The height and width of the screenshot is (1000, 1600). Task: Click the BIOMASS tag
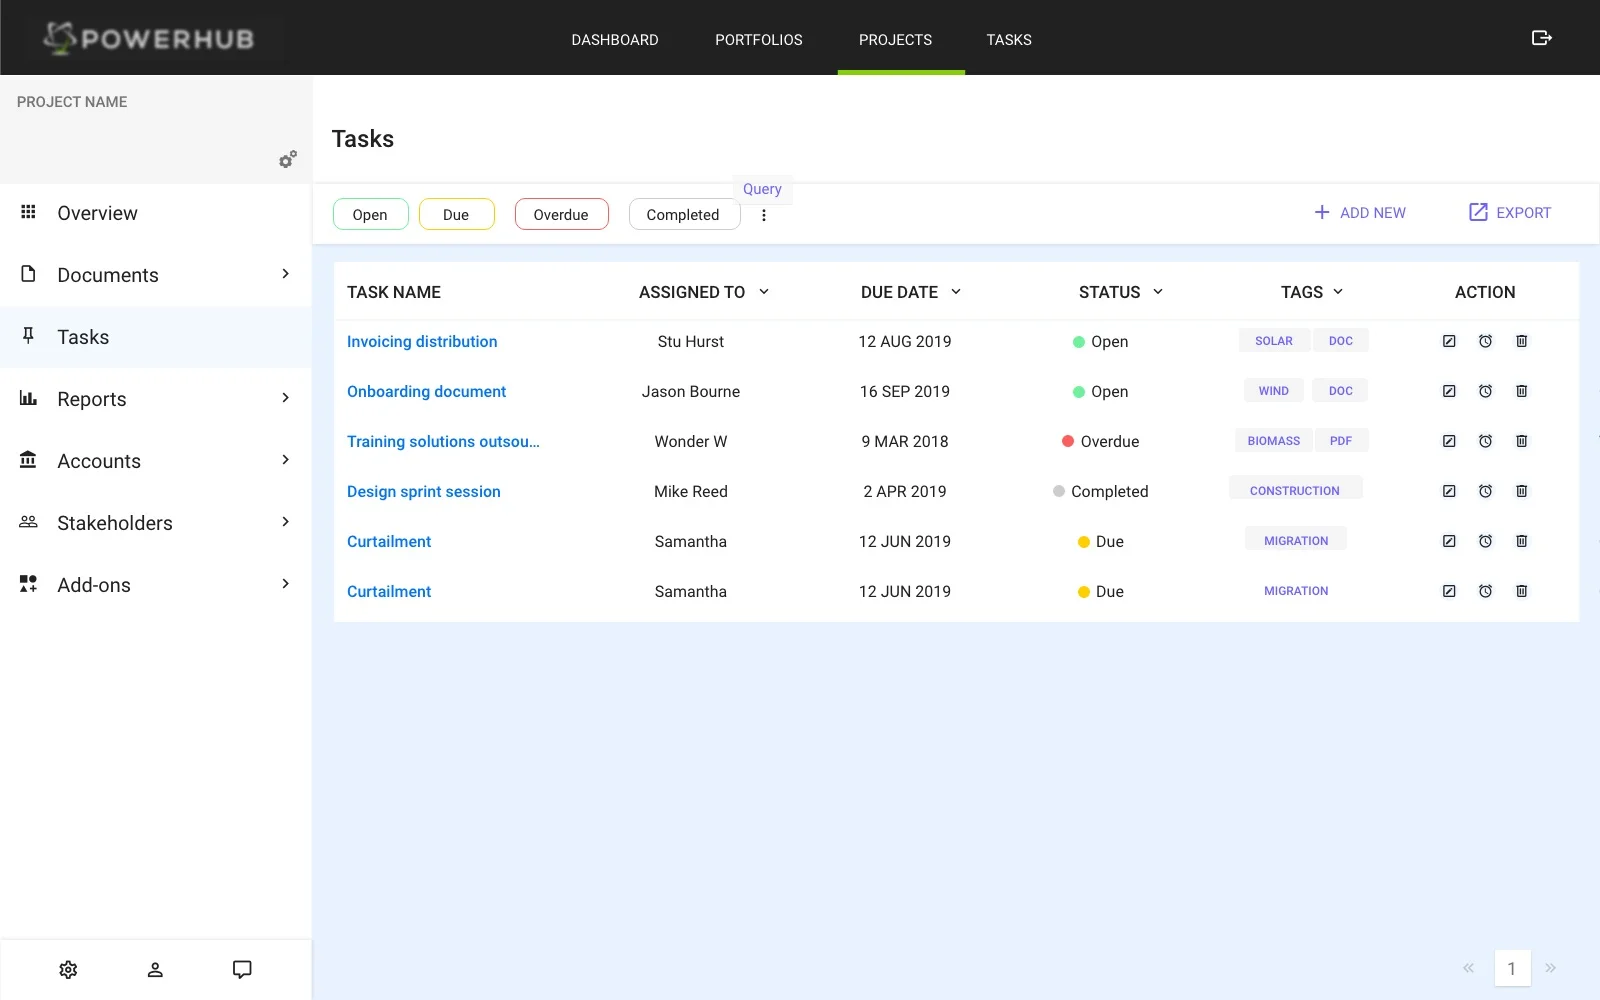click(x=1274, y=441)
